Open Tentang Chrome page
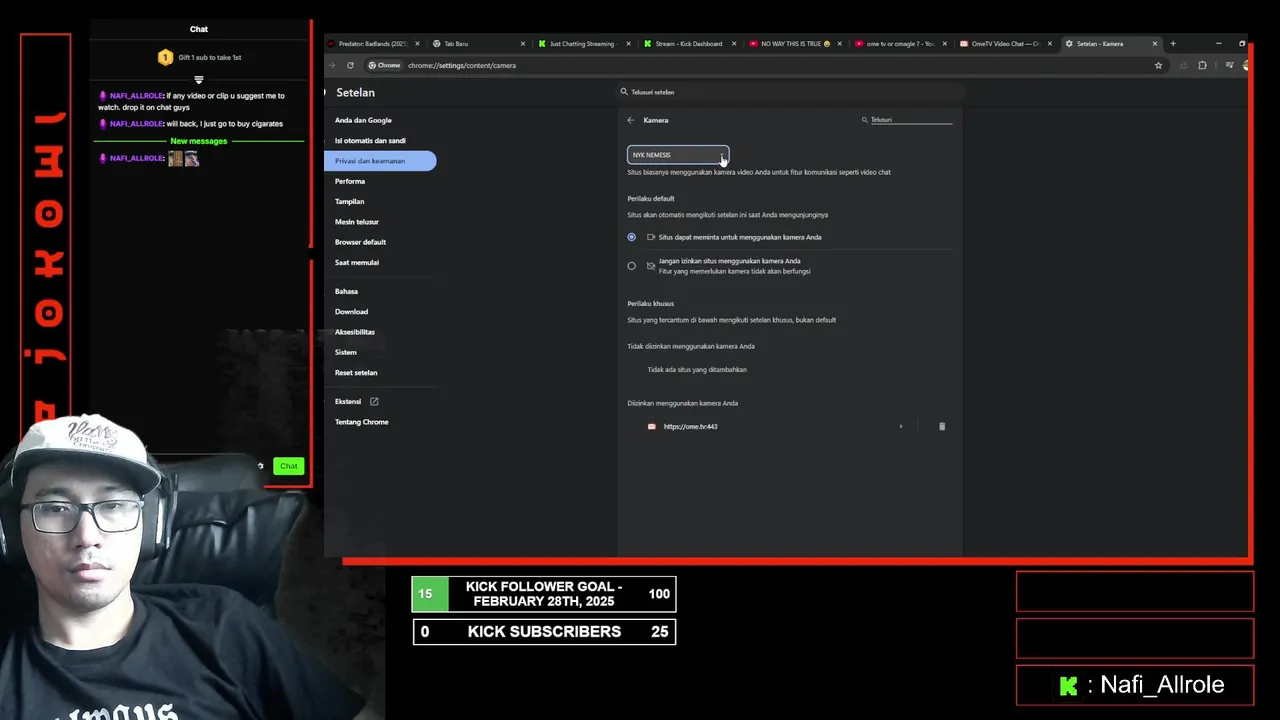This screenshot has height=720, width=1280. 361,422
